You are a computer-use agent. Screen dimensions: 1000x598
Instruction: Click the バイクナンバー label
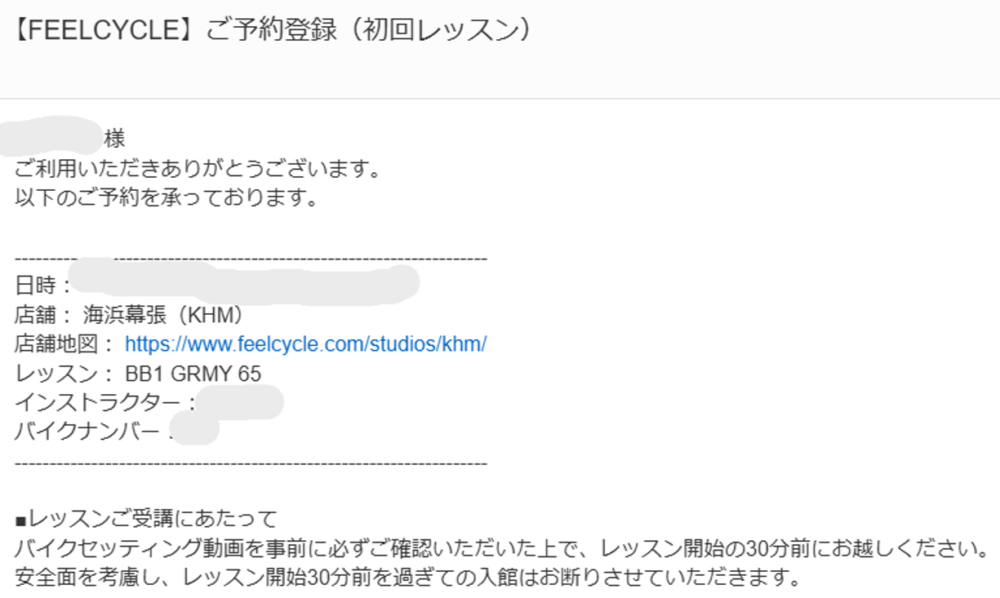[87, 432]
